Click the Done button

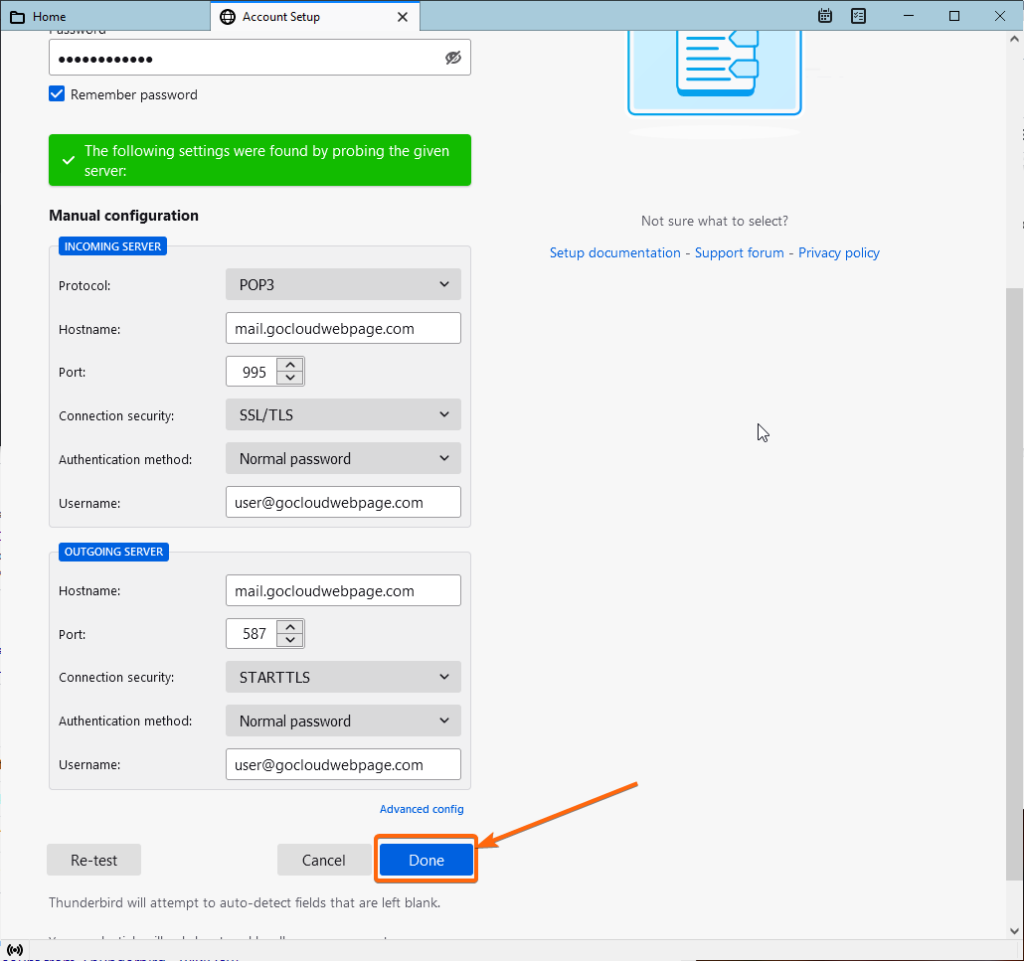[x=425, y=859]
